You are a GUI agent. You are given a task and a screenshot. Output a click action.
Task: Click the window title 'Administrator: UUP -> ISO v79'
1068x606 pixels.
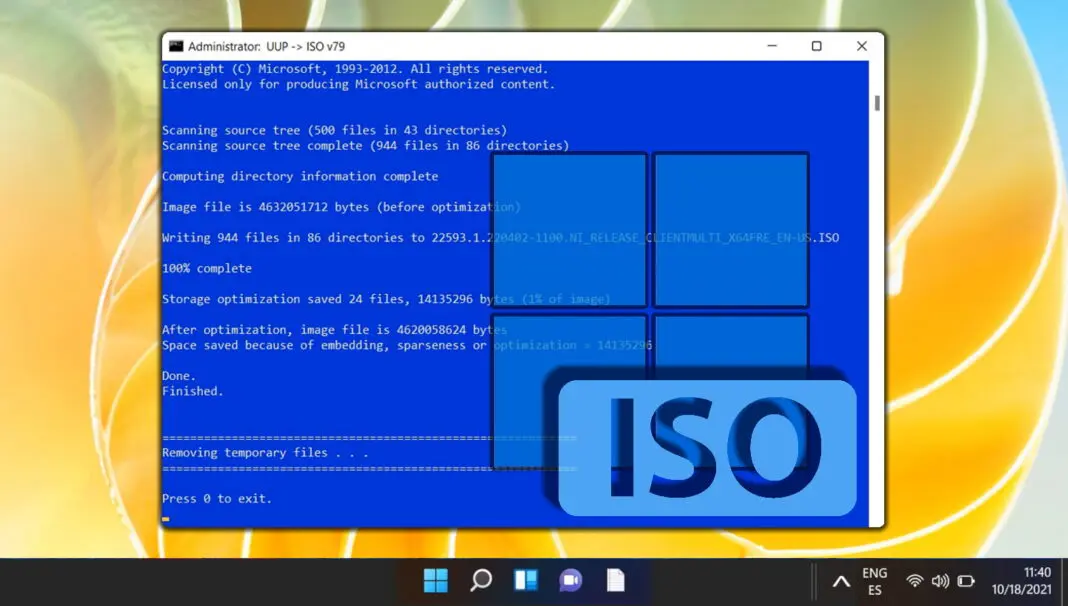(x=266, y=46)
